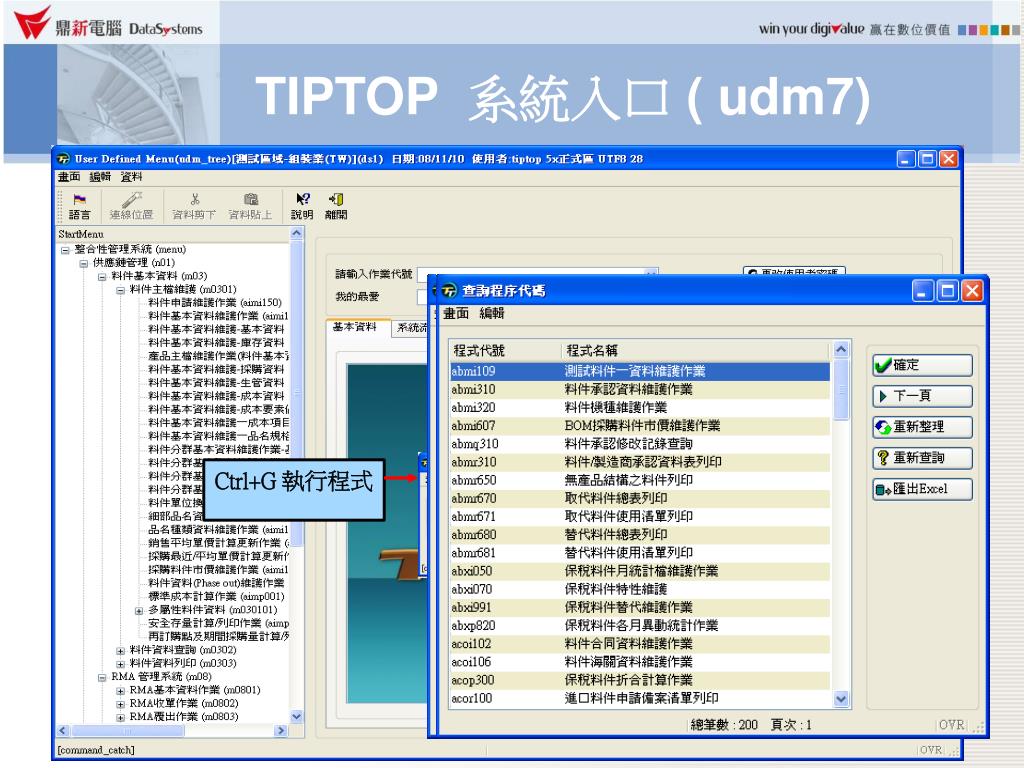Collapse 供應鏈管理 (m01) tree node

click(x=84, y=263)
